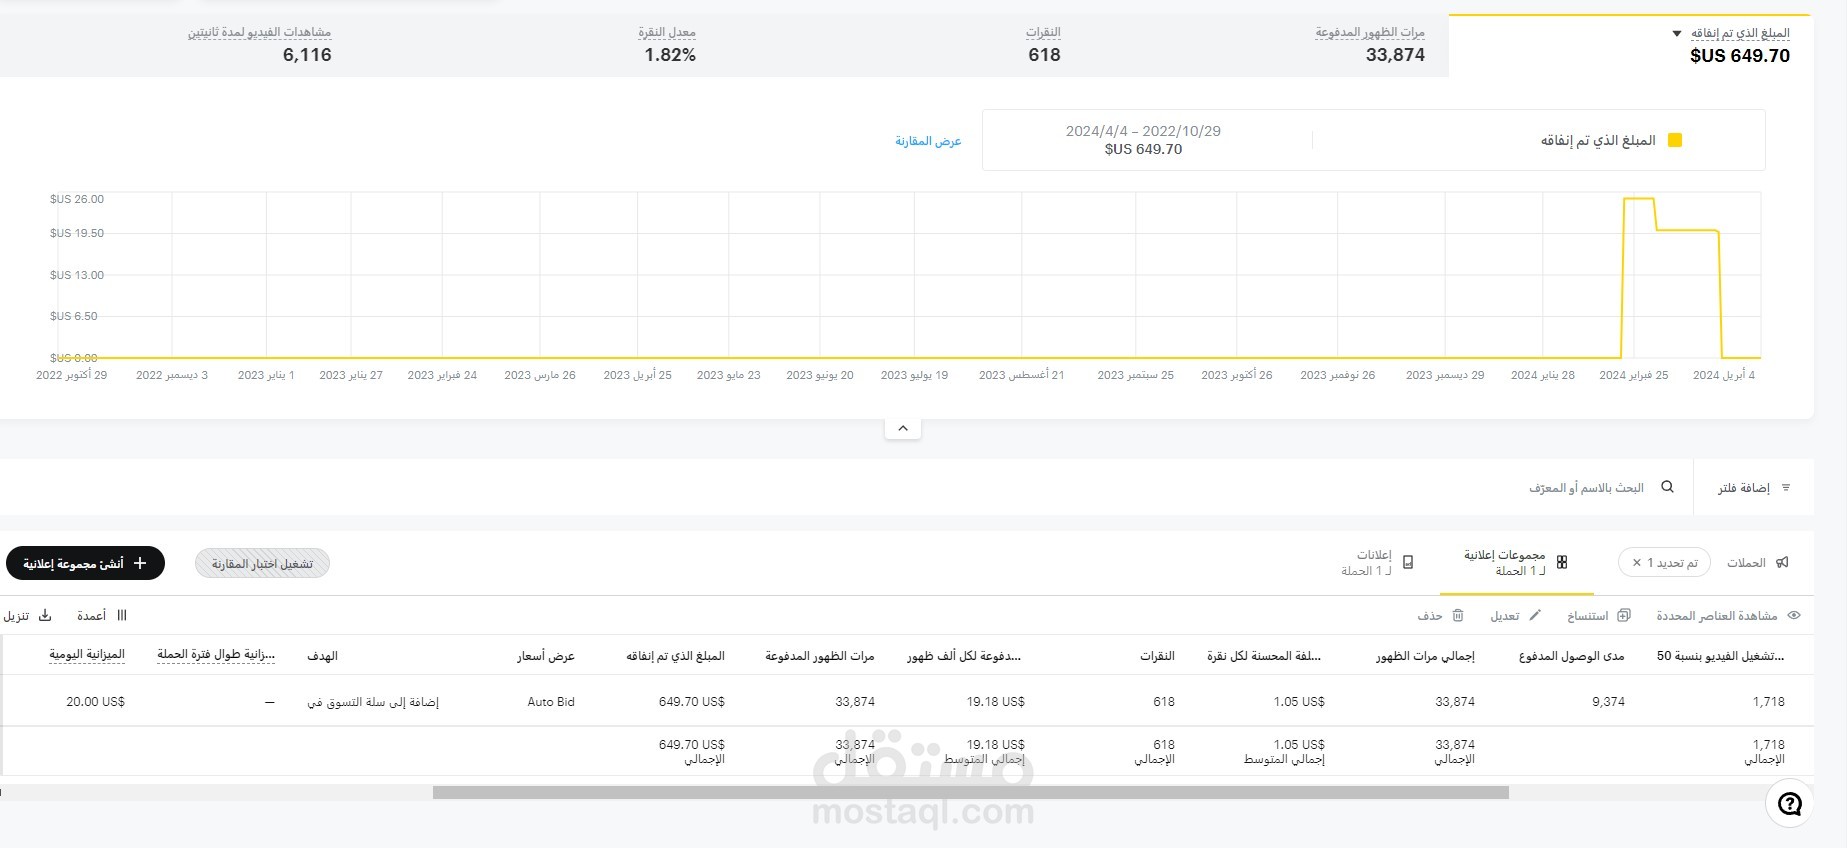The height and width of the screenshot is (848, 1847).
Task: Sort by optimized cost per click column header
Action: click(1264, 656)
